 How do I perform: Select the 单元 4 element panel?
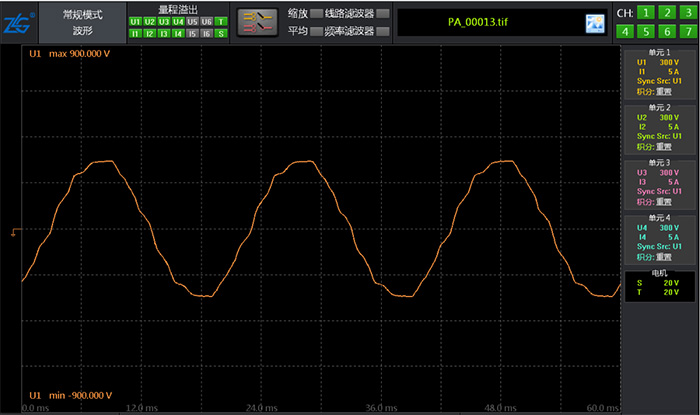[660, 238]
